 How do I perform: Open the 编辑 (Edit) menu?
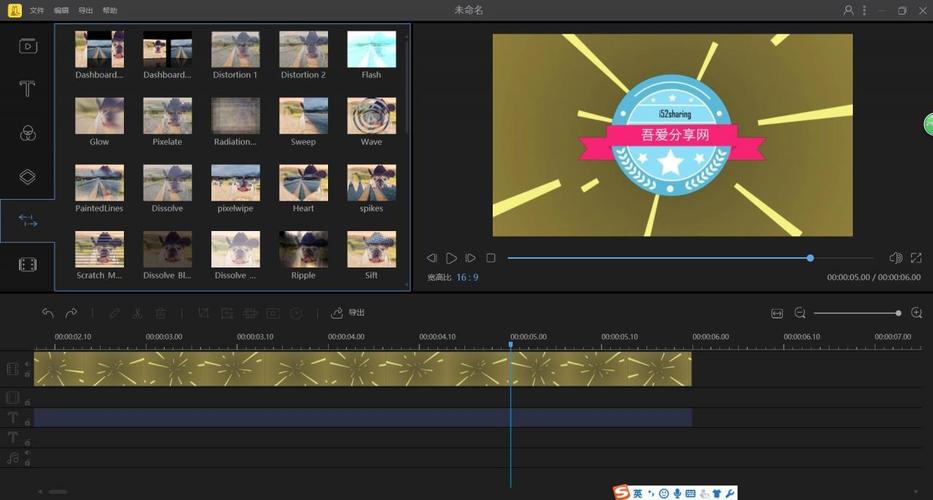pyautogui.click(x=62, y=10)
